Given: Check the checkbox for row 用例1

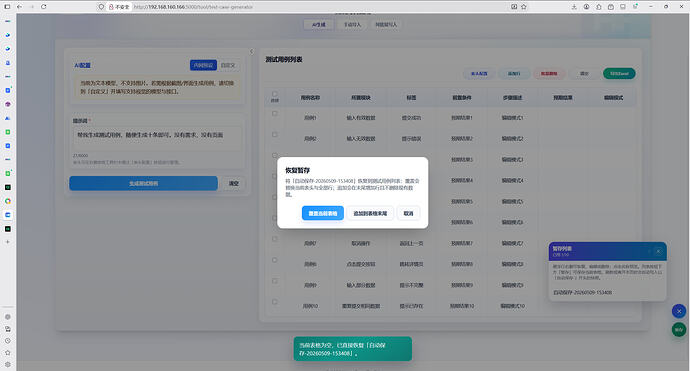Looking at the screenshot, I should pyautogui.click(x=275, y=114).
